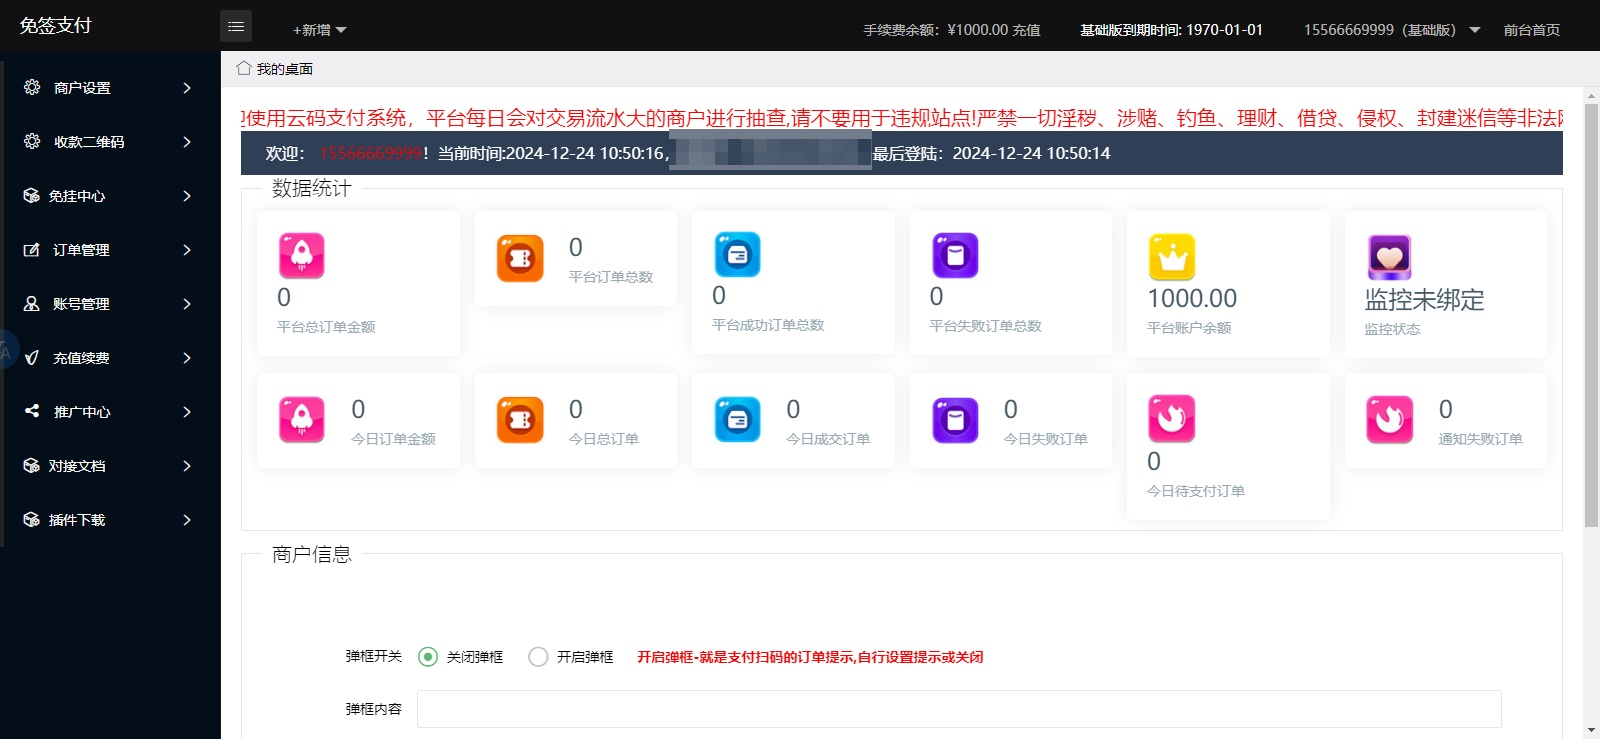Click the blue card icon for 今日成交订单
The width and height of the screenshot is (1600, 739).
pos(737,420)
